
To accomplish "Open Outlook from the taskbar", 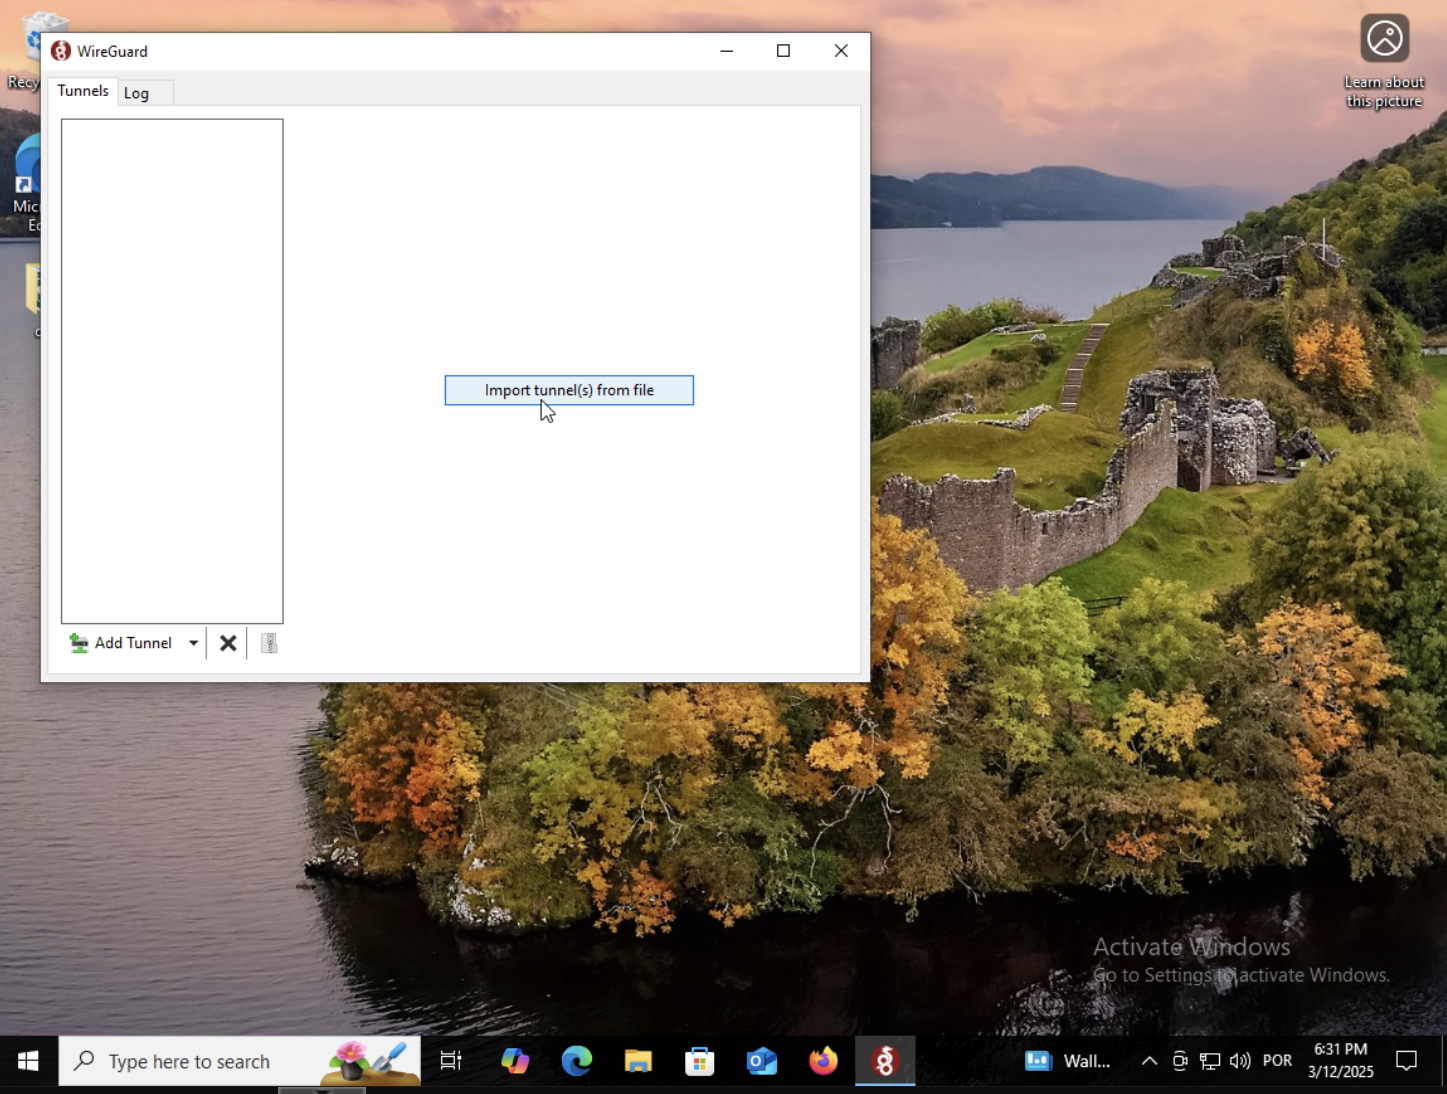I will tap(762, 1061).
